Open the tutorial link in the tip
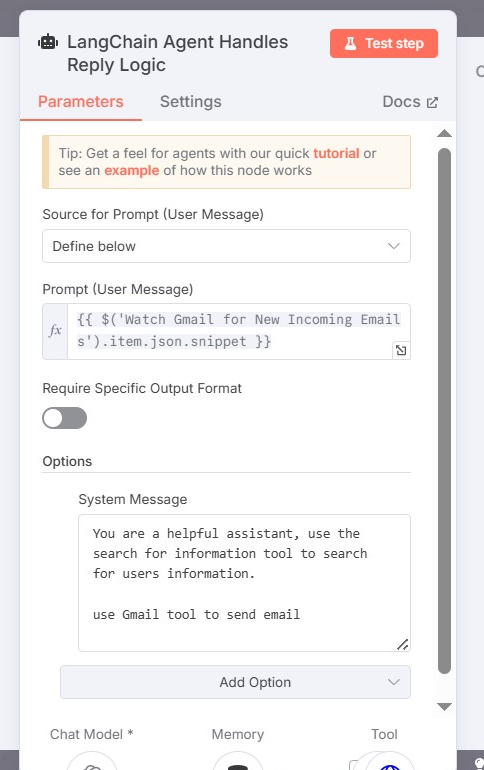Viewport: 484px width, 770px height. tap(336, 153)
